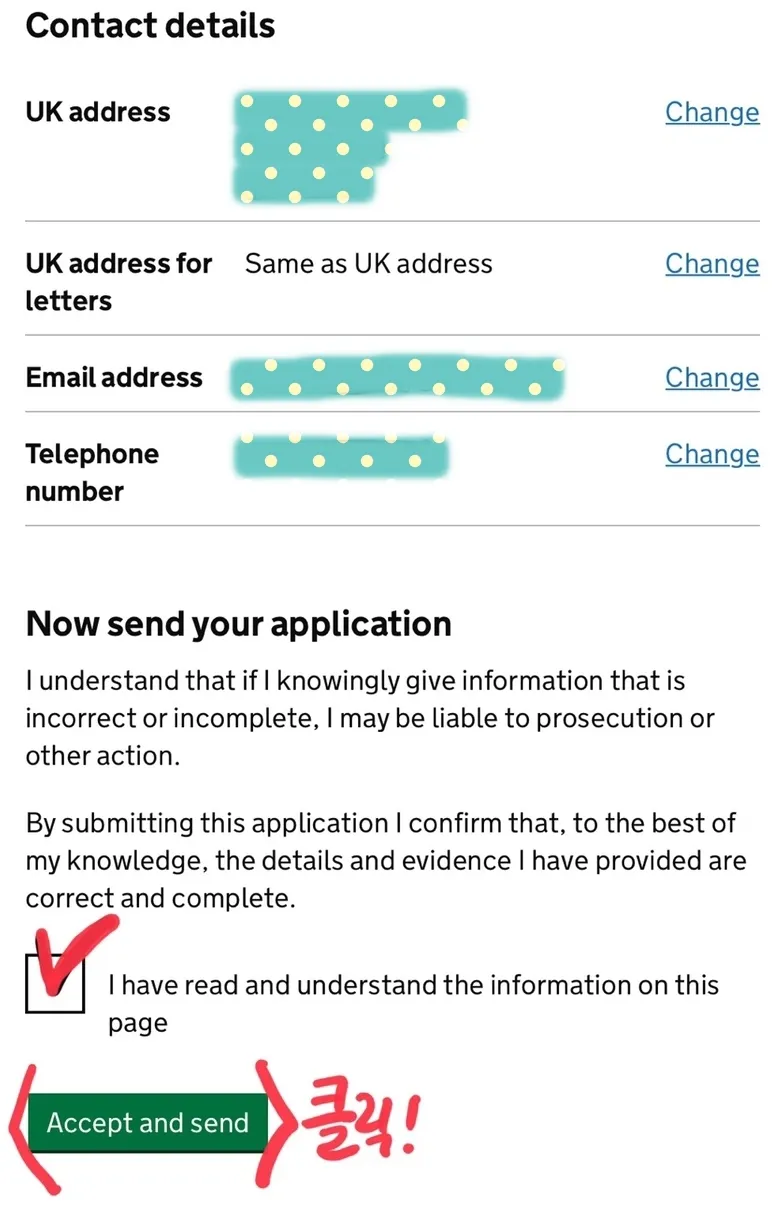
Task: Click Change next to Email address
Action: 712,378
